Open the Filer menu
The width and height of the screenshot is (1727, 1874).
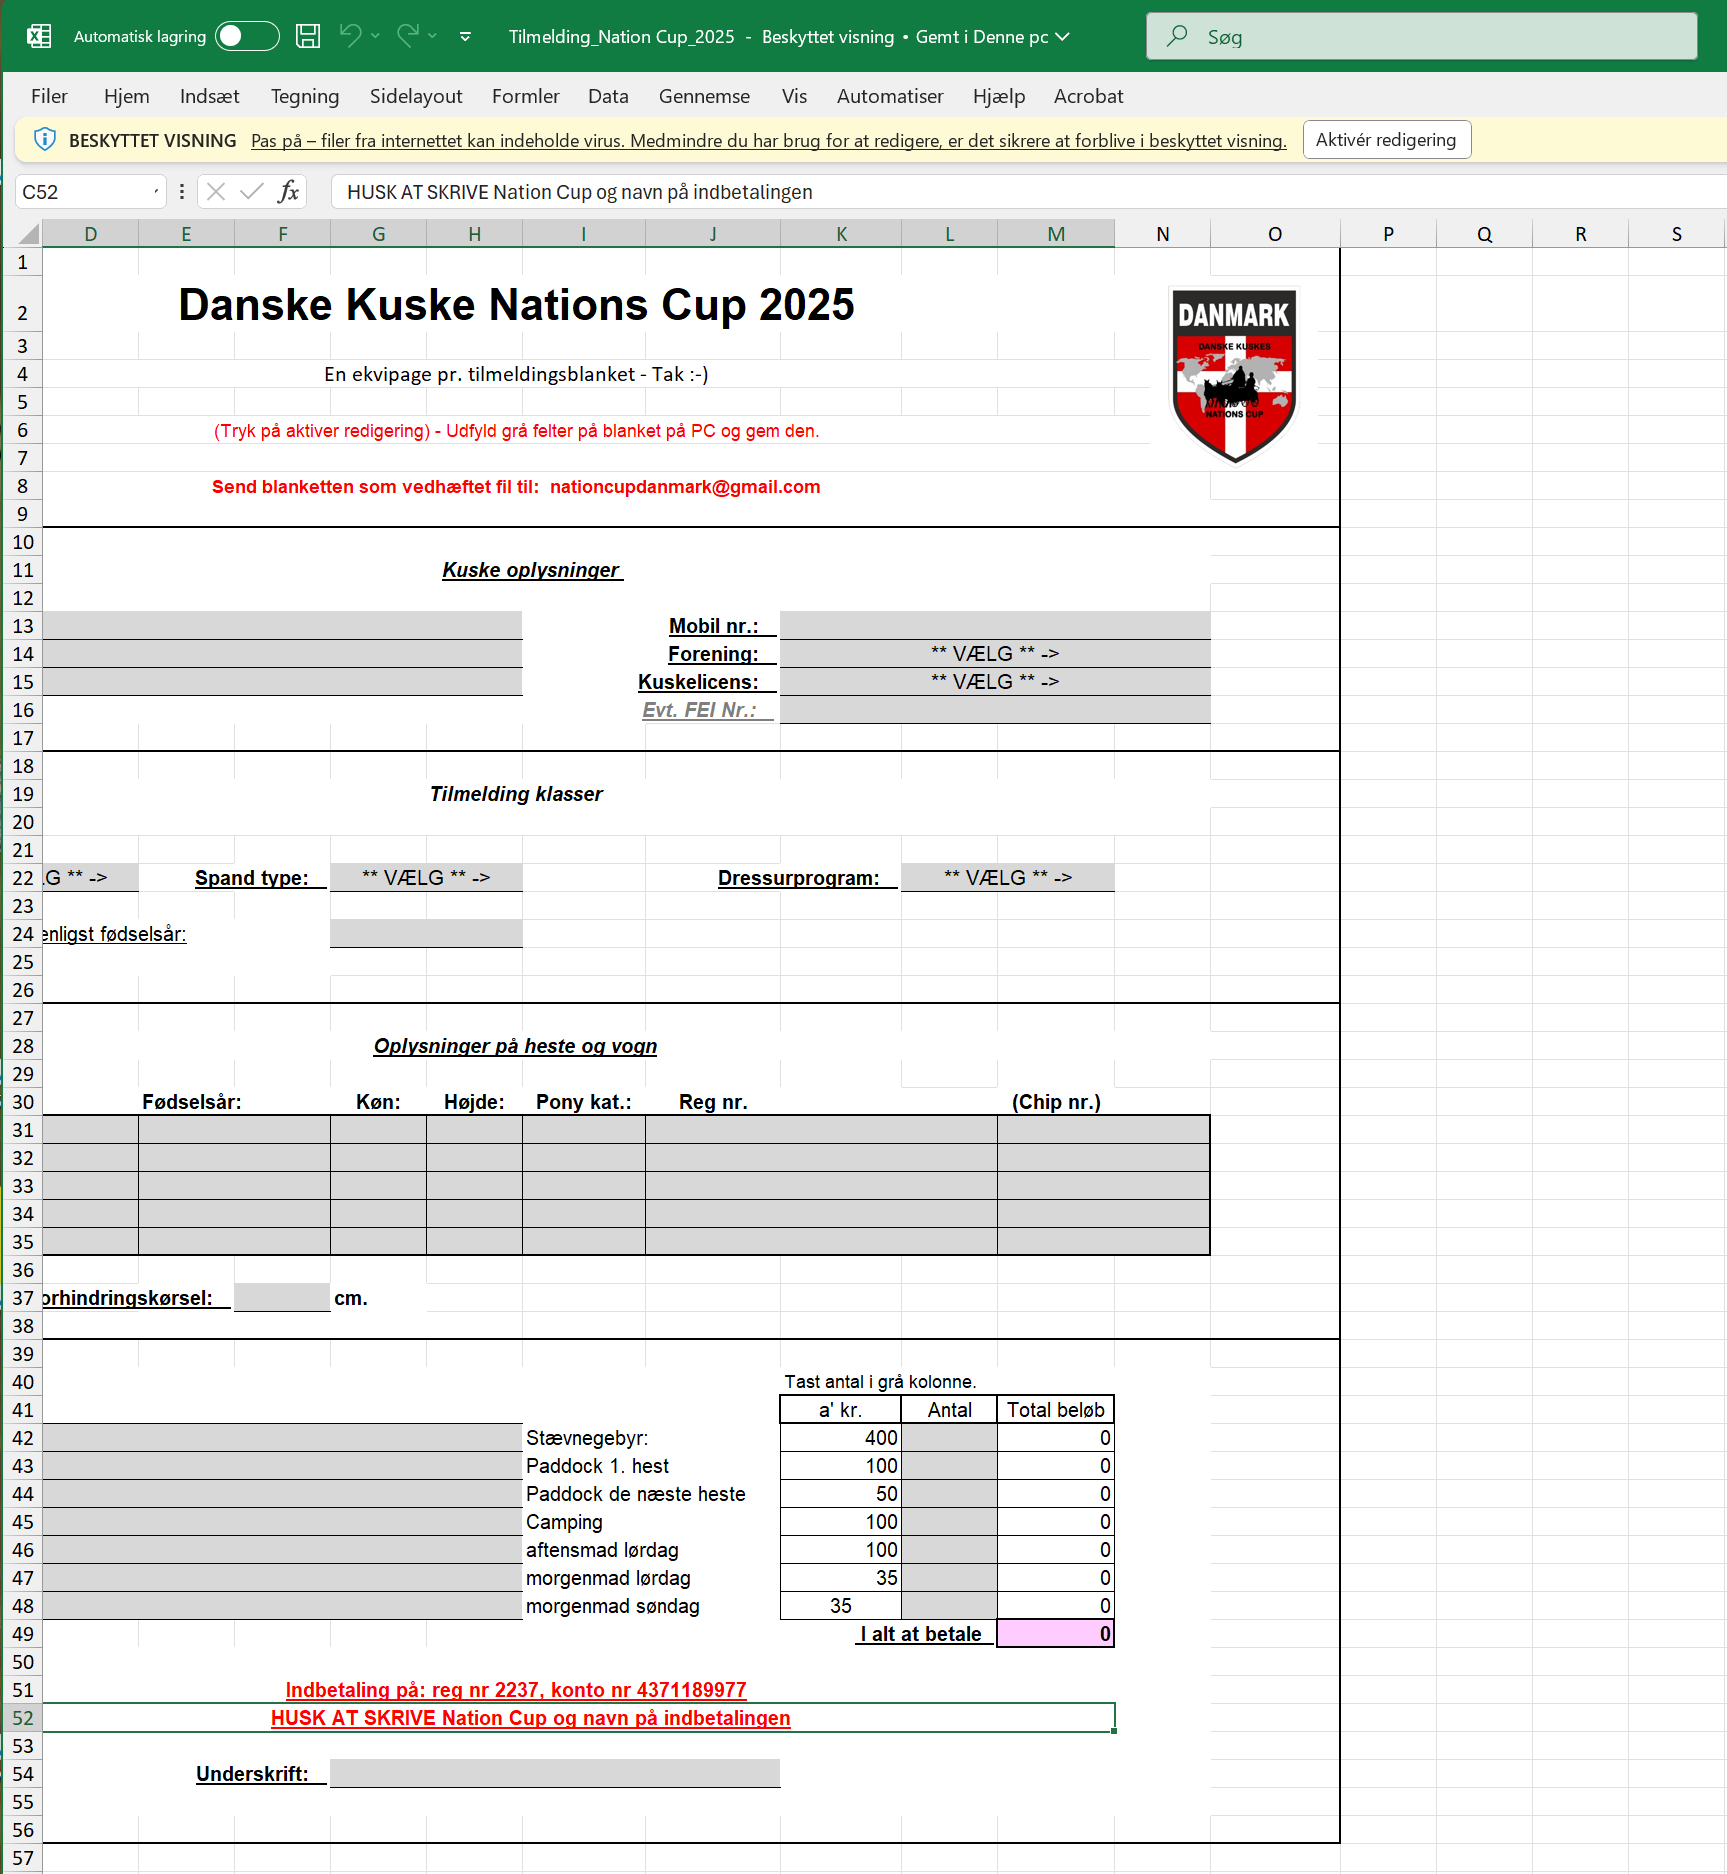tap(49, 96)
